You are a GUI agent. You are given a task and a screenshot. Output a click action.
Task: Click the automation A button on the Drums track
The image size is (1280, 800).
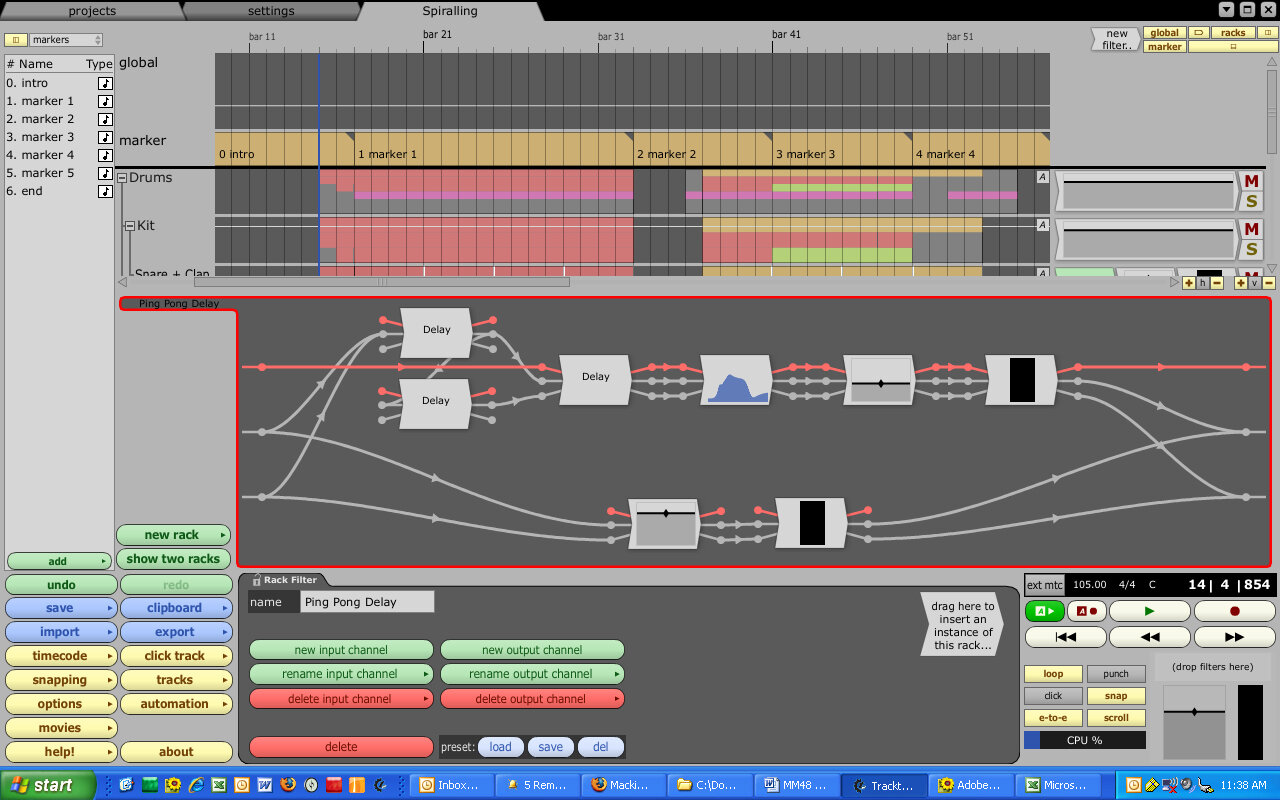[1042, 177]
